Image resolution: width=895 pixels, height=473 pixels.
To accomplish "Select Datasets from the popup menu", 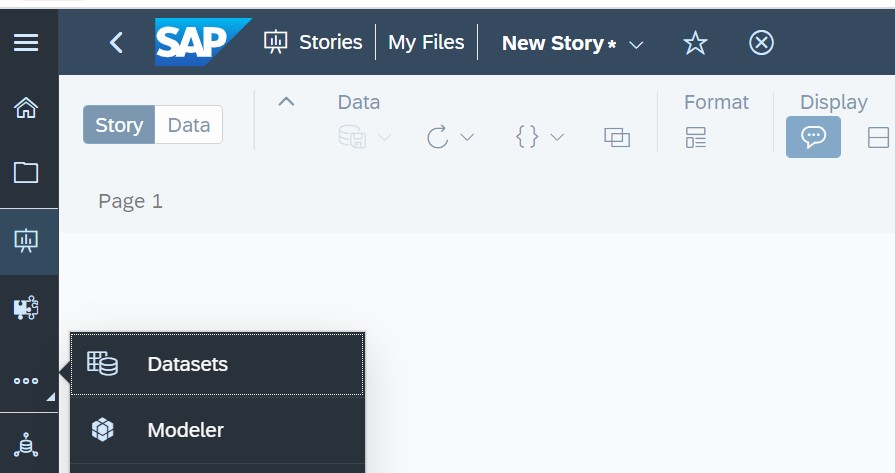I will (217, 364).
